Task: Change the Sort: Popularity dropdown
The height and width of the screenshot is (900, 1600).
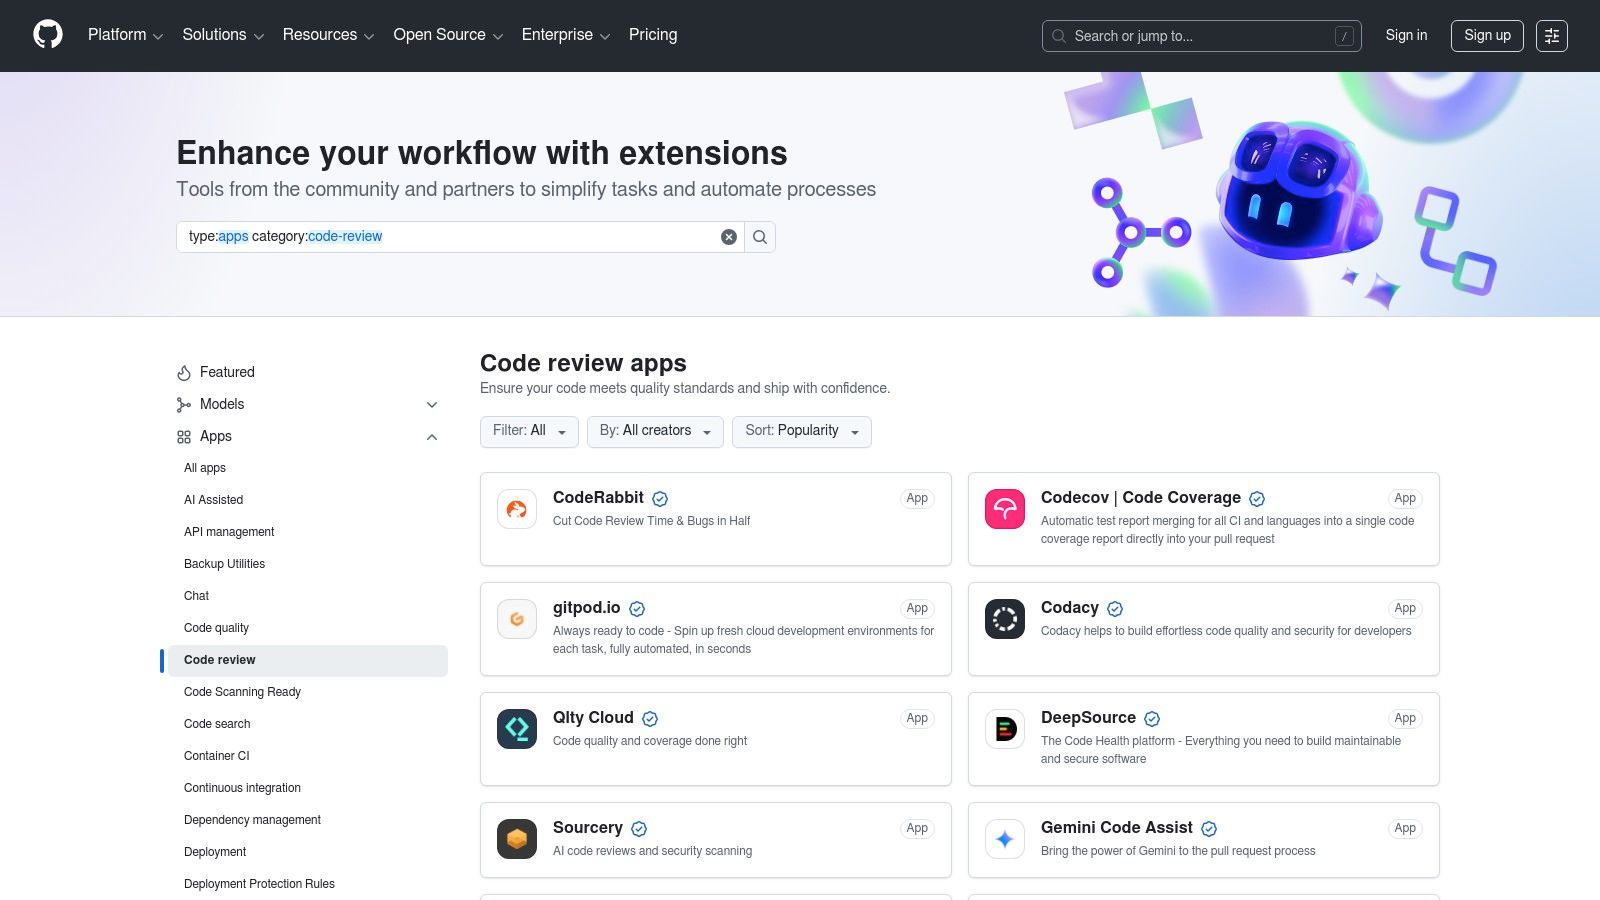Action: 801,431
